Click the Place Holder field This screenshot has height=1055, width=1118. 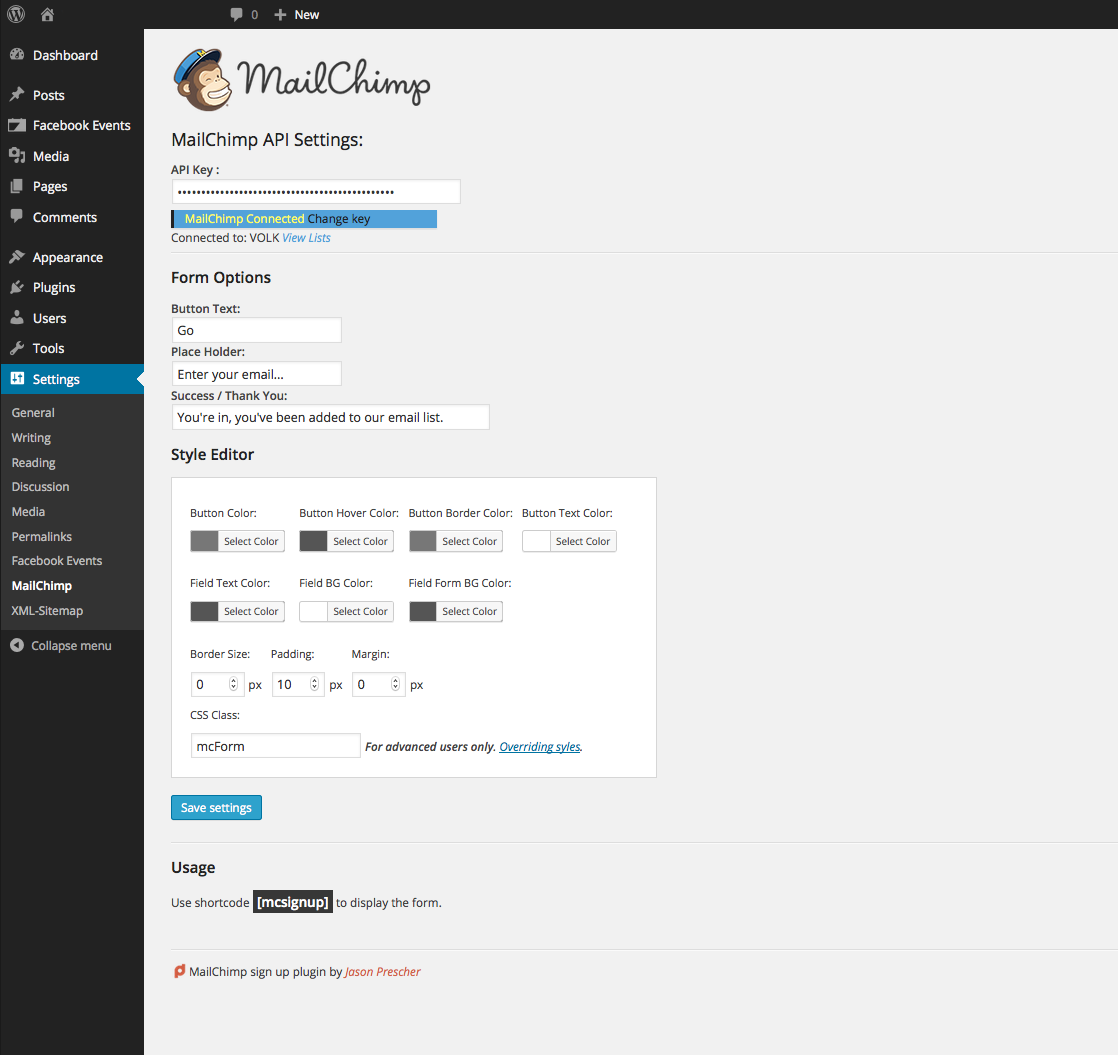pos(257,374)
